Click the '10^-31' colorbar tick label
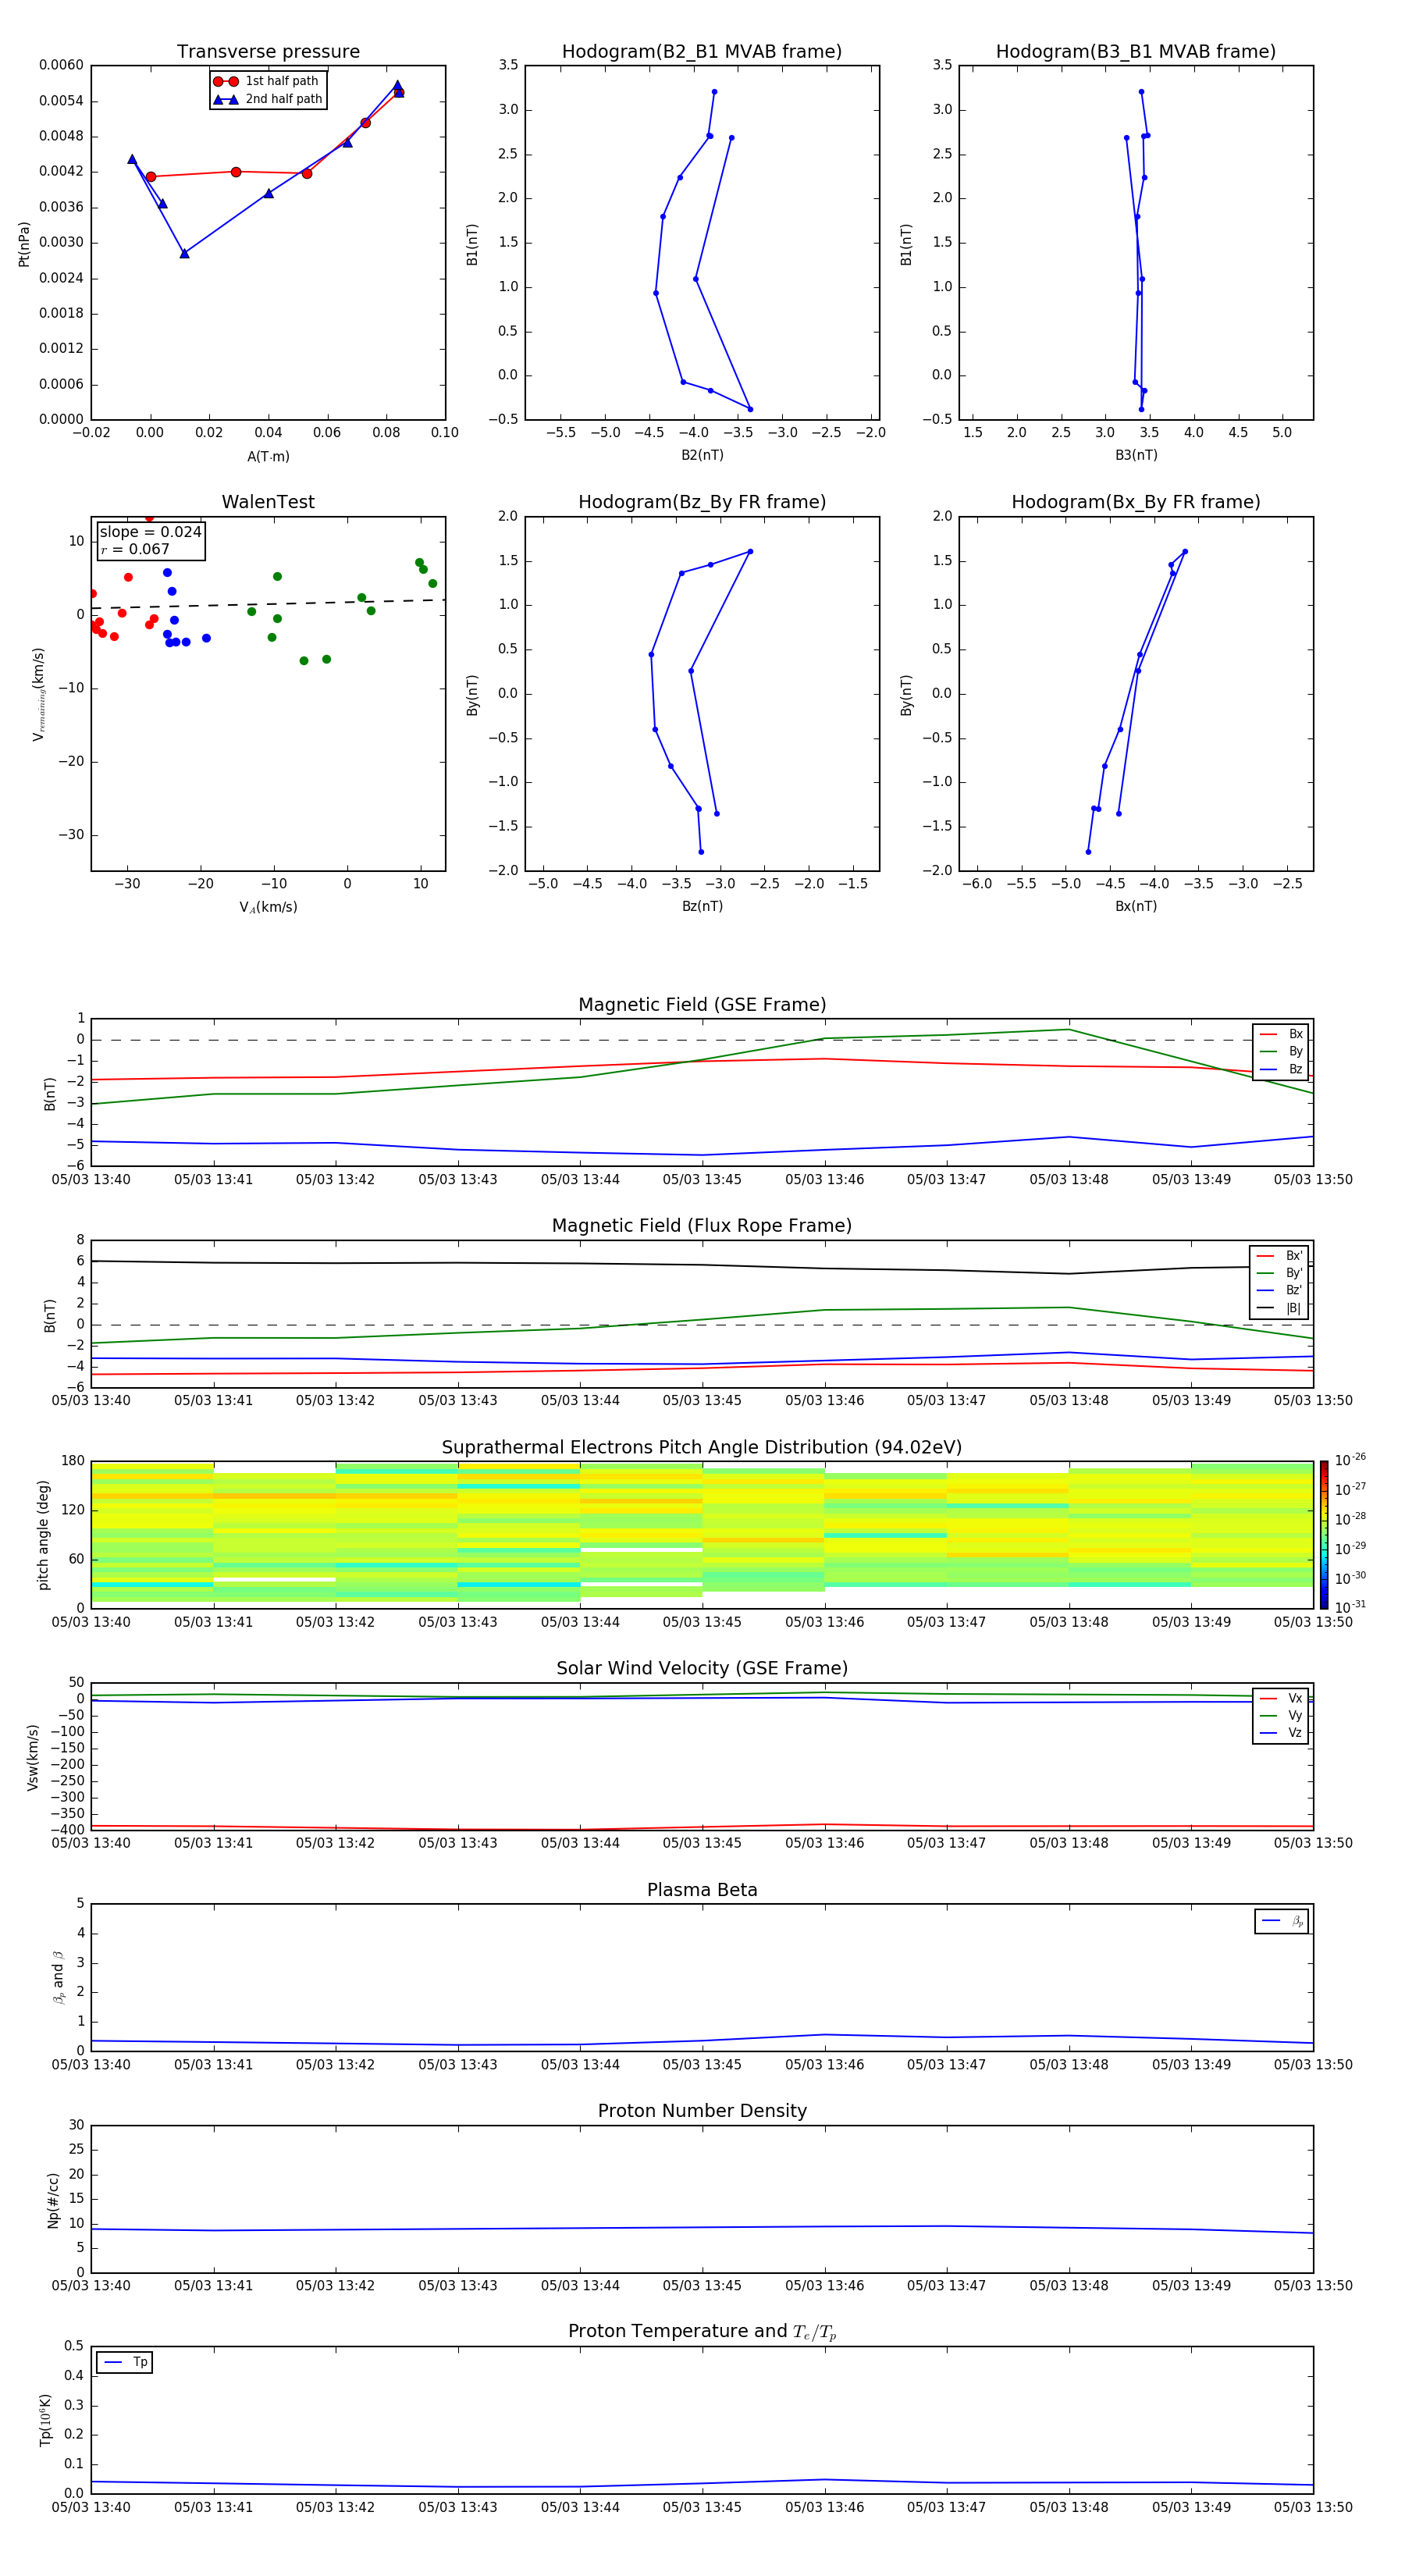 tap(1350, 1607)
